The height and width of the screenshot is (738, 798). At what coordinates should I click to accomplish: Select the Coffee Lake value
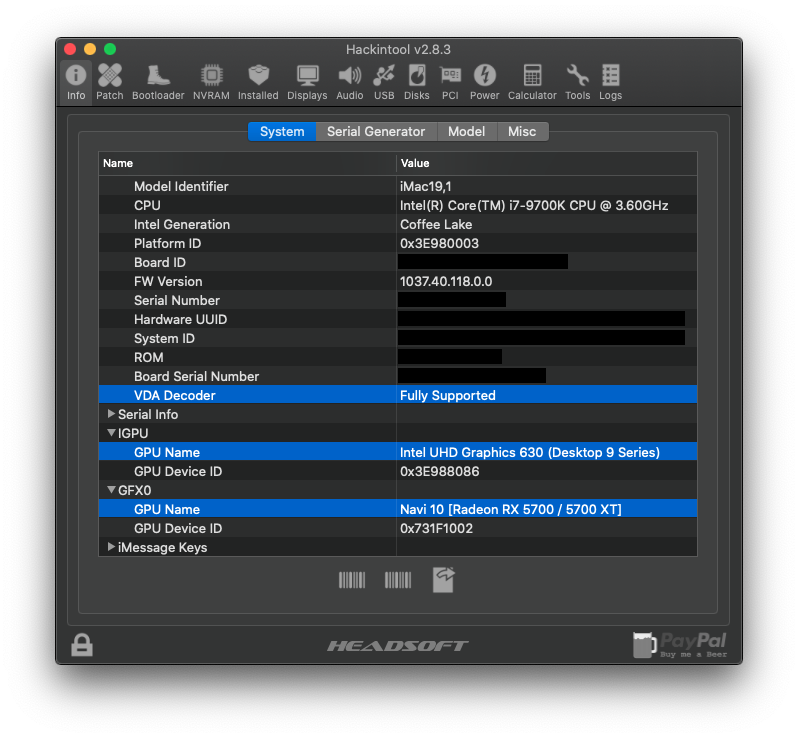coord(436,224)
